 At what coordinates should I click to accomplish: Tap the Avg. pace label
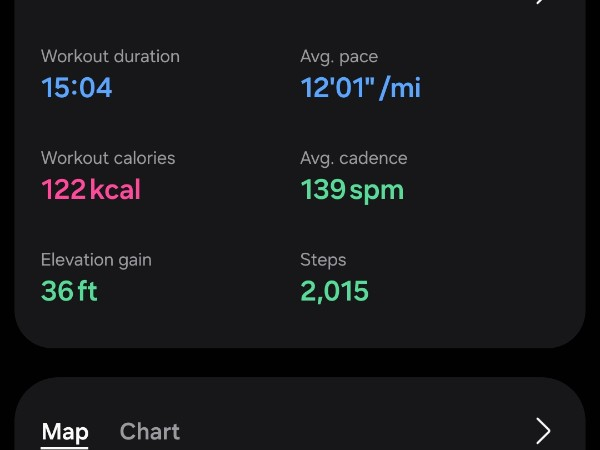339,57
